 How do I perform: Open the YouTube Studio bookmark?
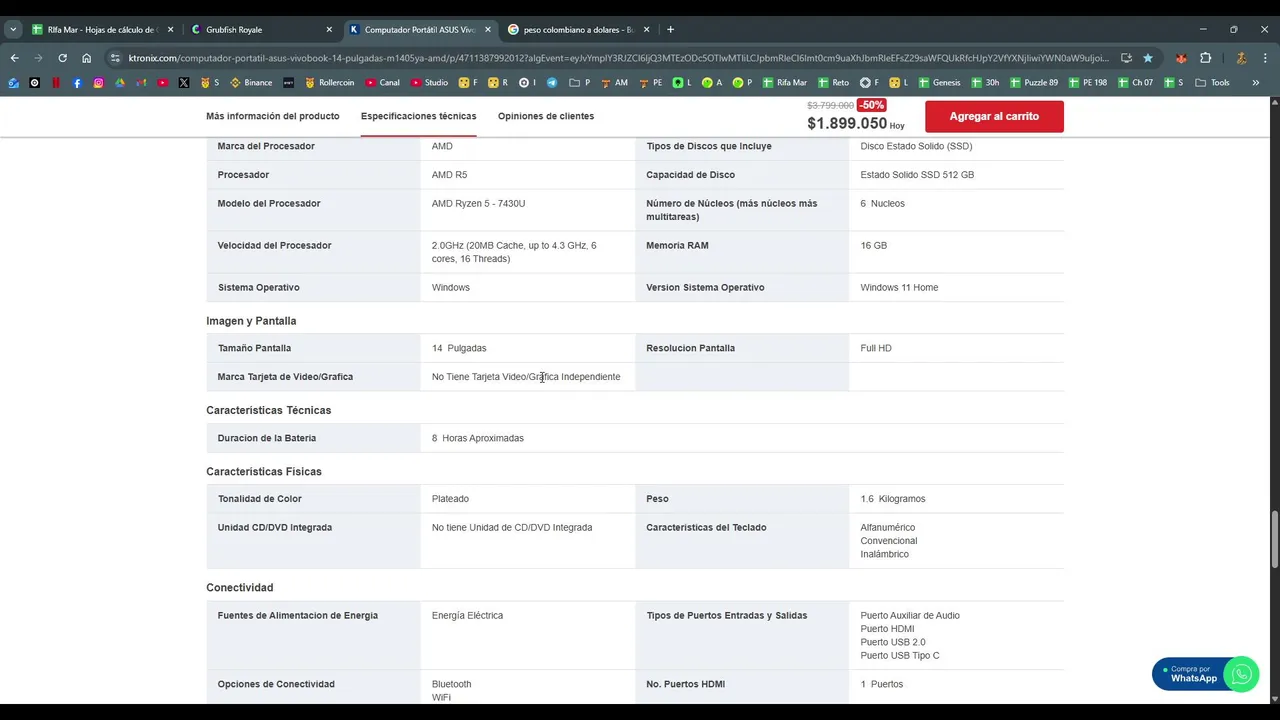[x=428, y=83]
